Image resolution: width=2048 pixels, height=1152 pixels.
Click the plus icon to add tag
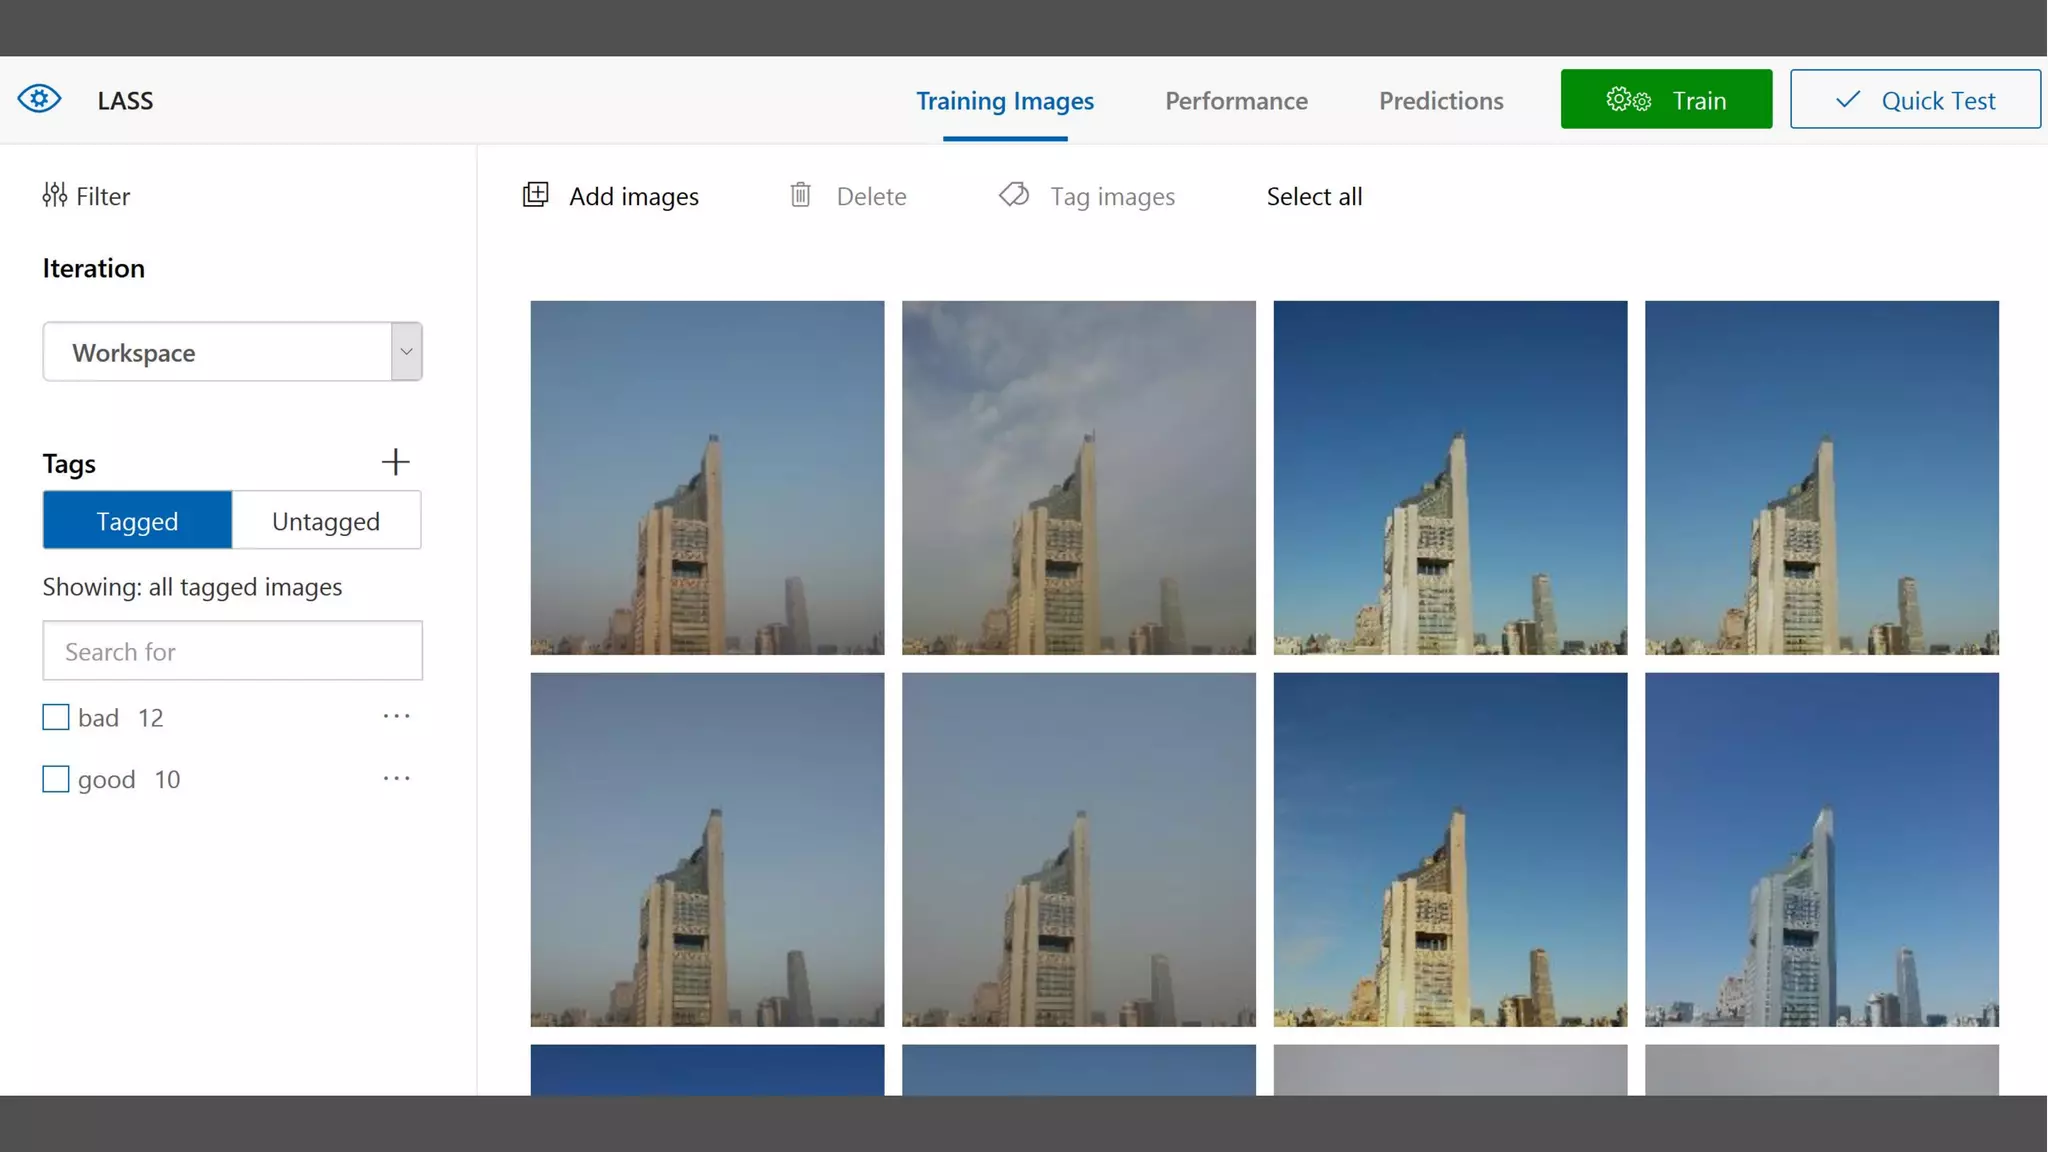point(395,462)
